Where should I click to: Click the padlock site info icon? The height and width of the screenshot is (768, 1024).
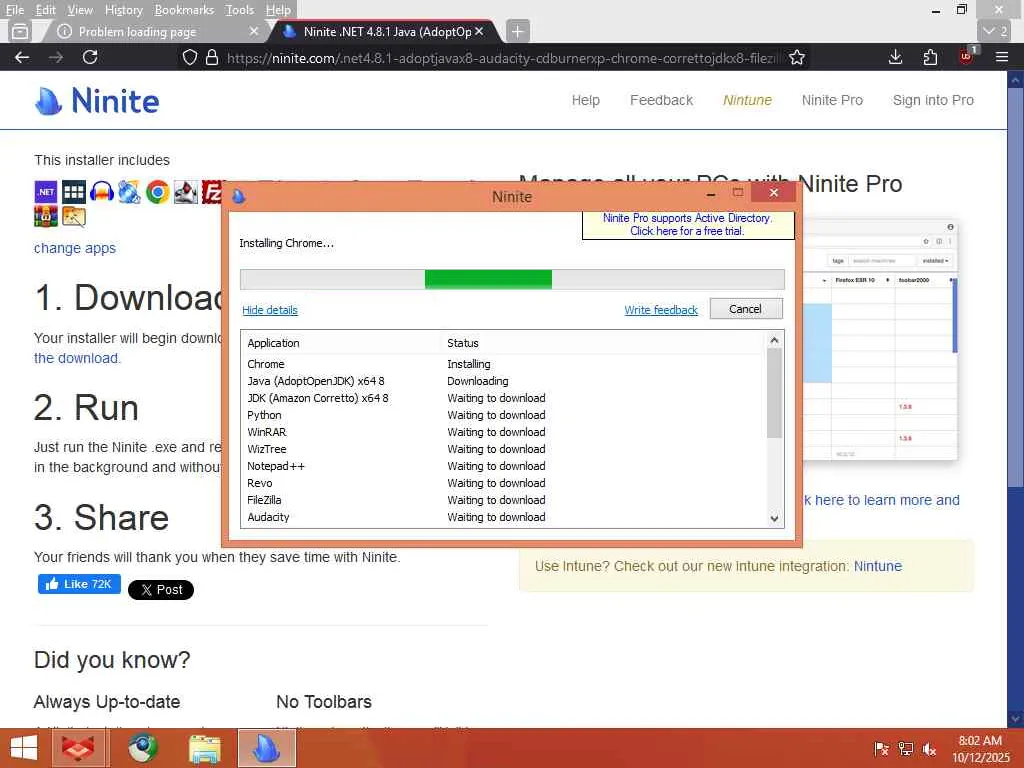212,57
